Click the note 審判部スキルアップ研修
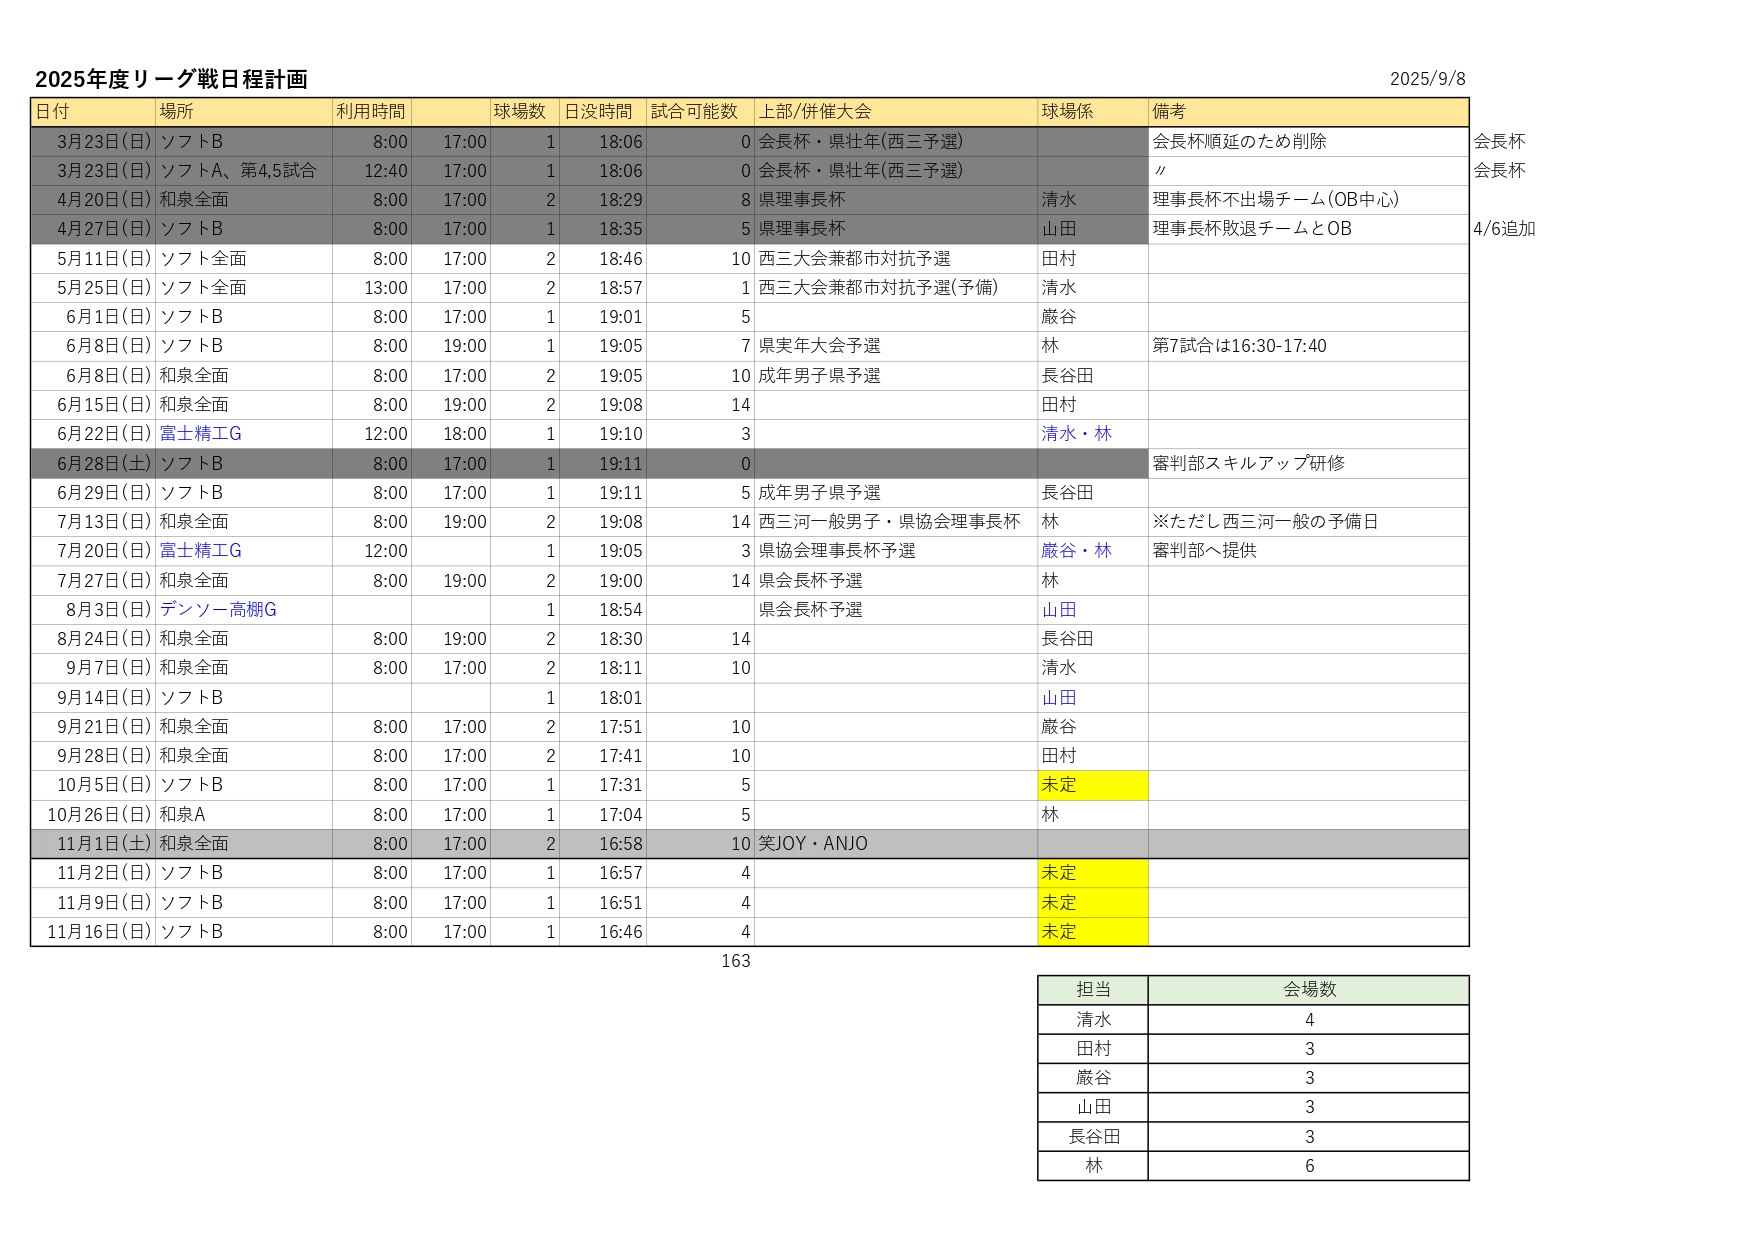Screen dimensions: 1755x1241 pyautogui.click(x=1248, y=464)
